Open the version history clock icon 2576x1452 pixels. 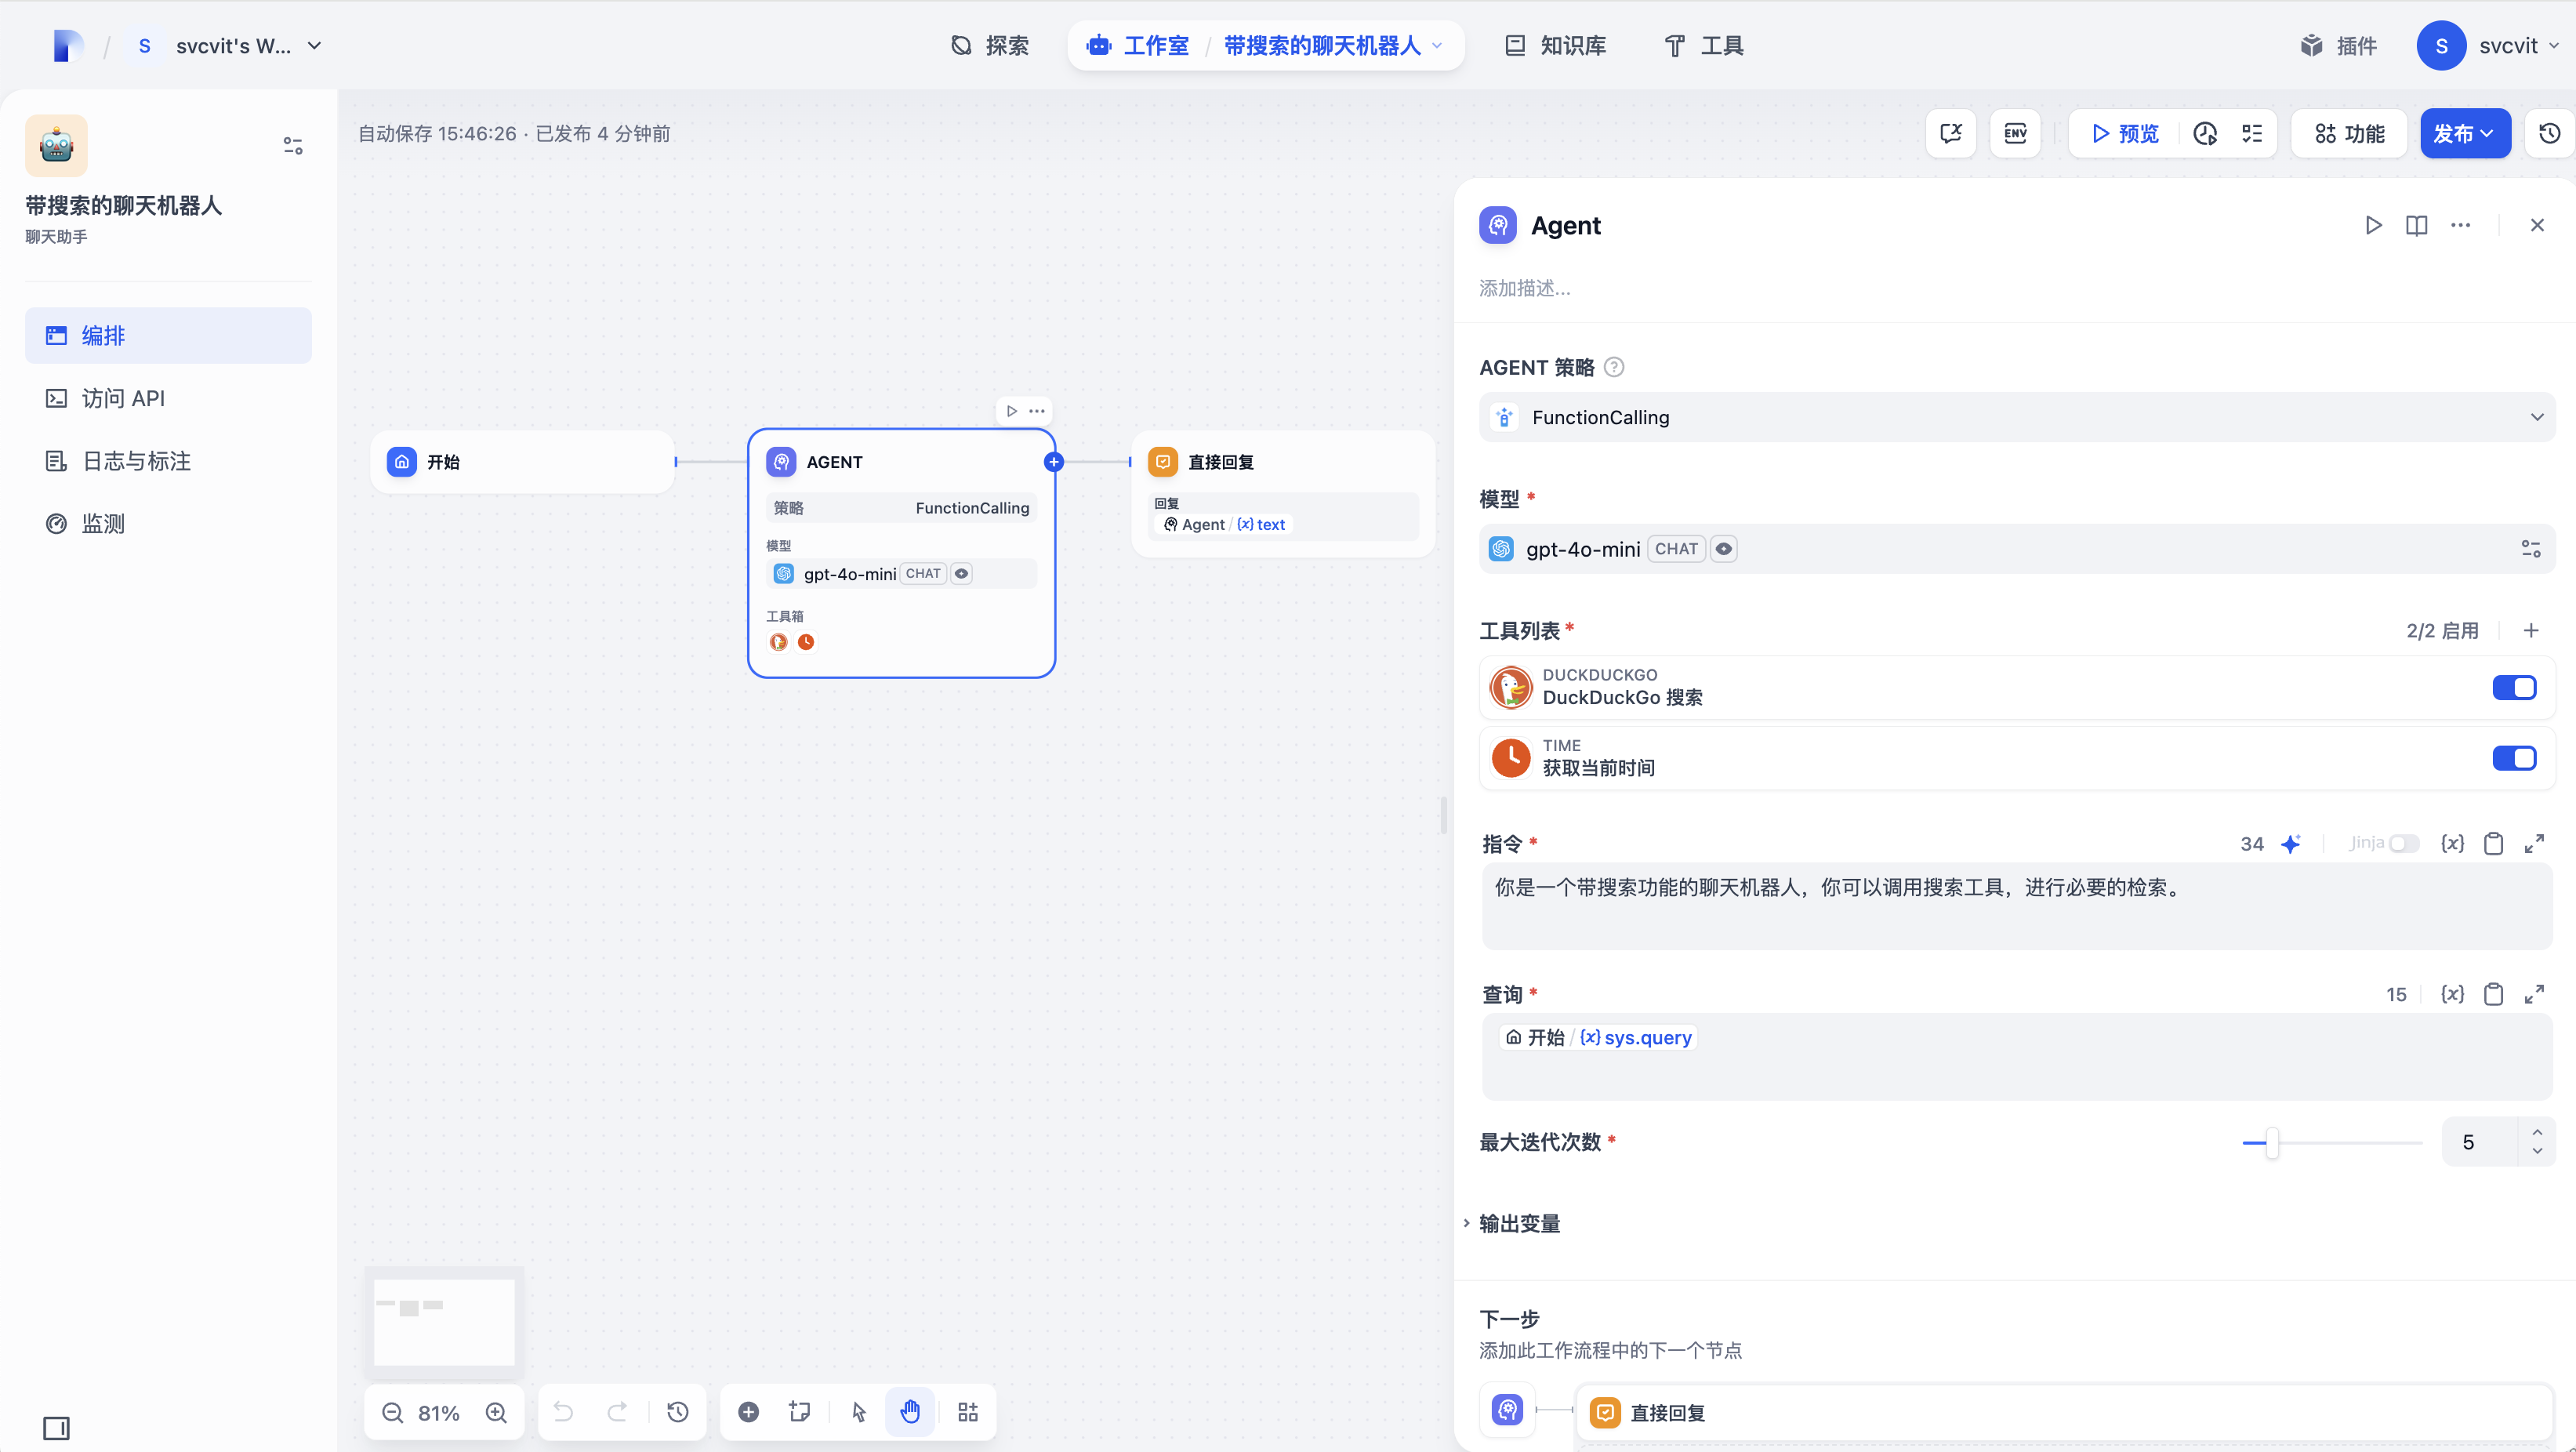pos(2549,133)
